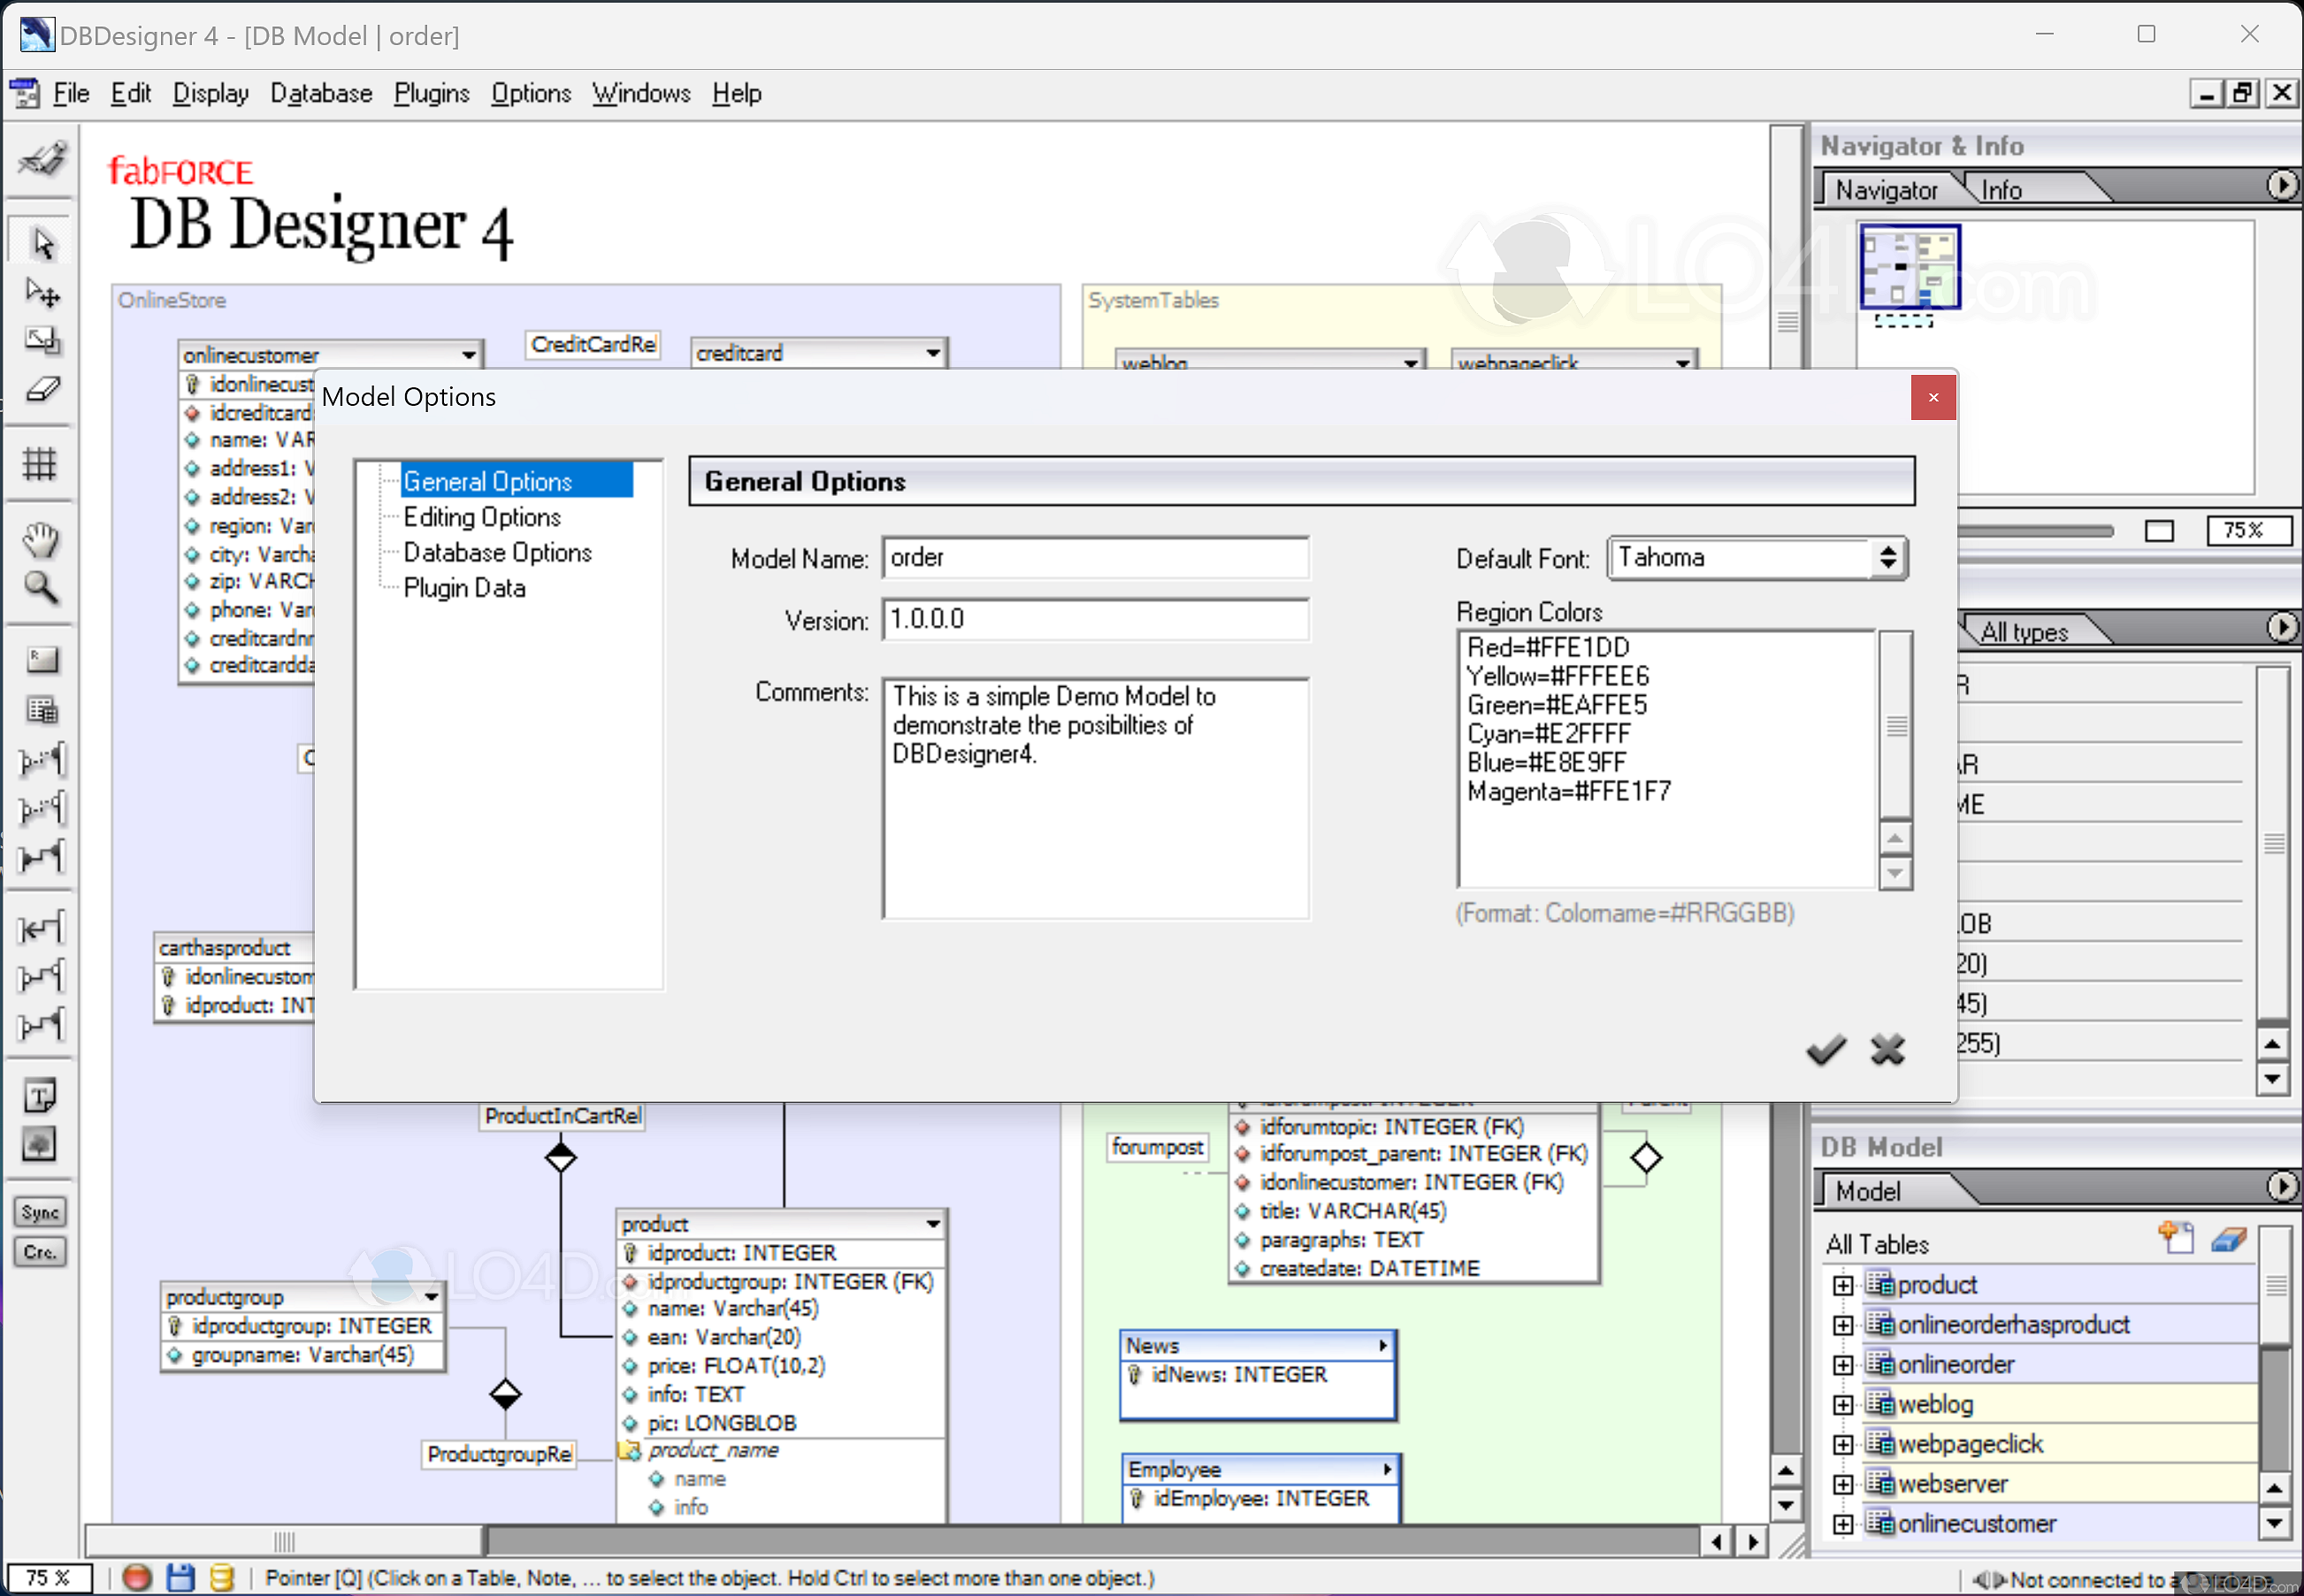Image resolution: width=2304 pixels, height=1596 pixels.
Task: Select the Eraser delete tool
Action: 42,389
